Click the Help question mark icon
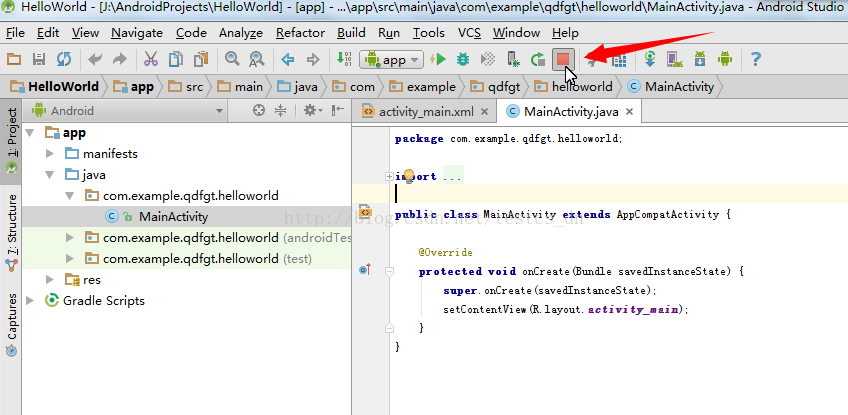Screen dimensions: 848x415 coord(756,60)
